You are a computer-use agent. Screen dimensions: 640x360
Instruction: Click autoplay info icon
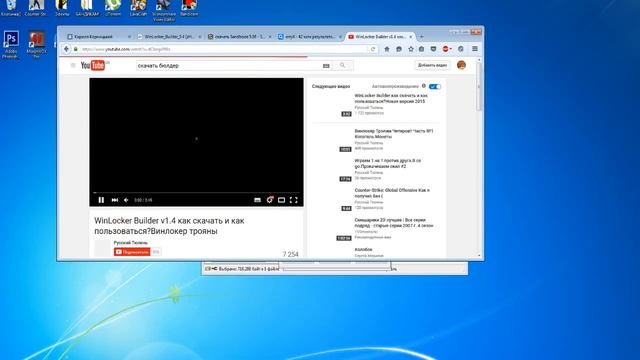424,86
